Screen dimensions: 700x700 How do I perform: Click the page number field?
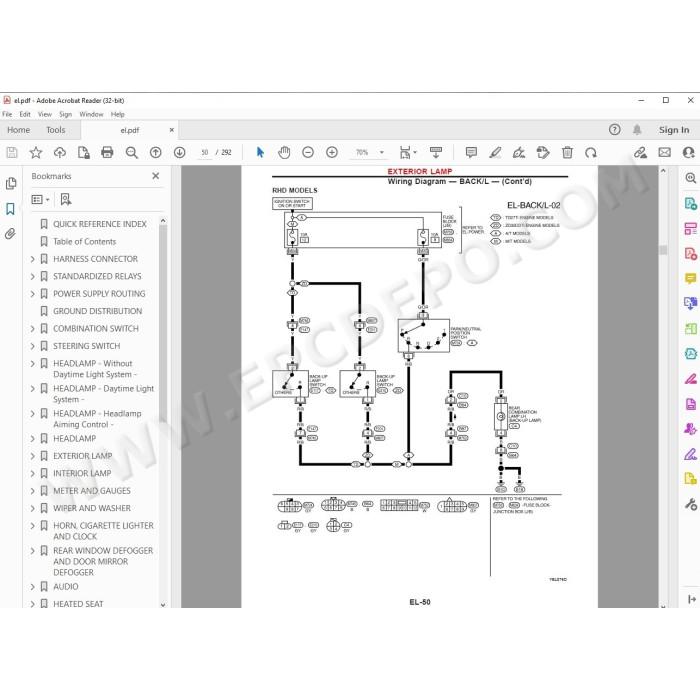click(x=205, y=153)
